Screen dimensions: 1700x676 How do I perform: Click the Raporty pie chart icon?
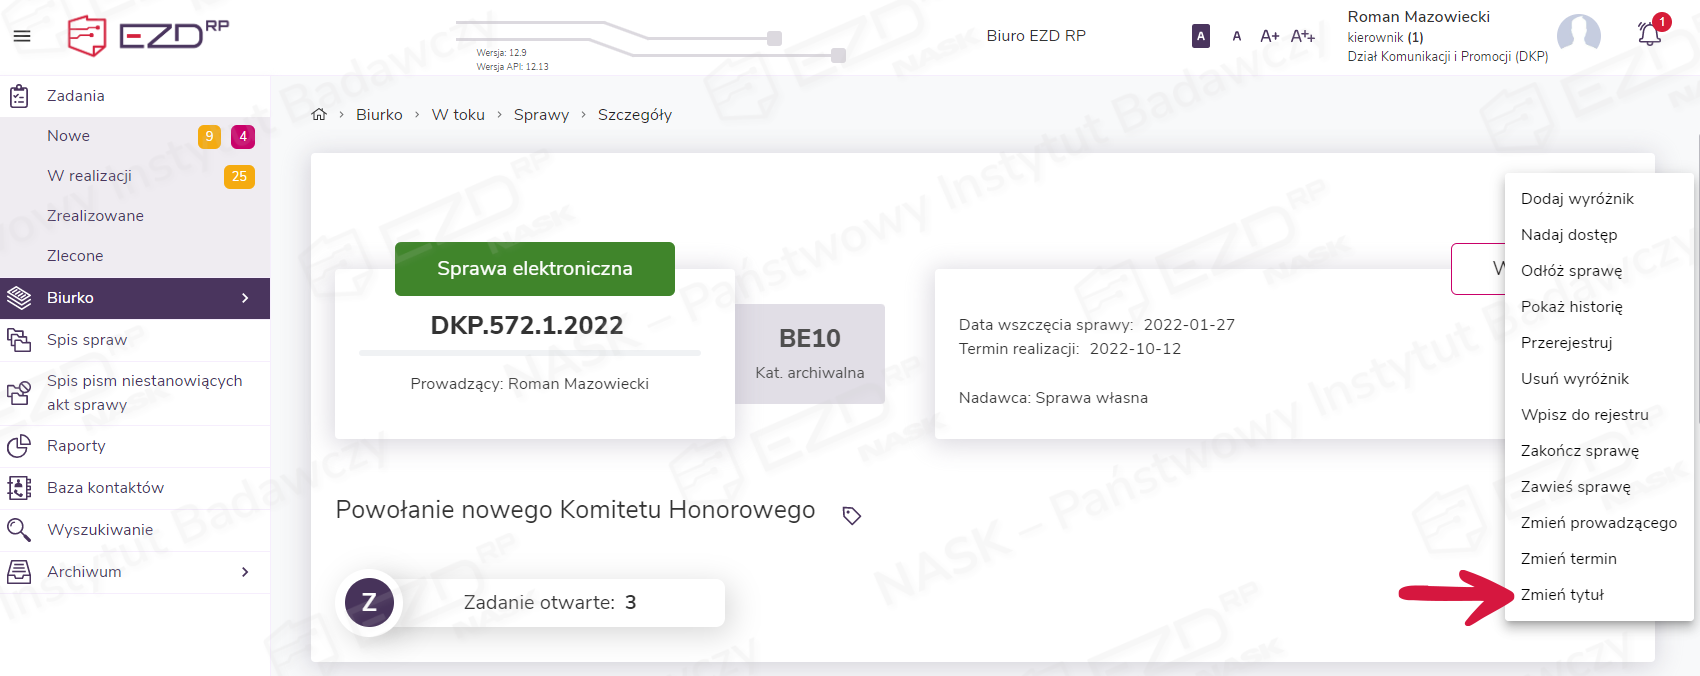tap(19, 446)
